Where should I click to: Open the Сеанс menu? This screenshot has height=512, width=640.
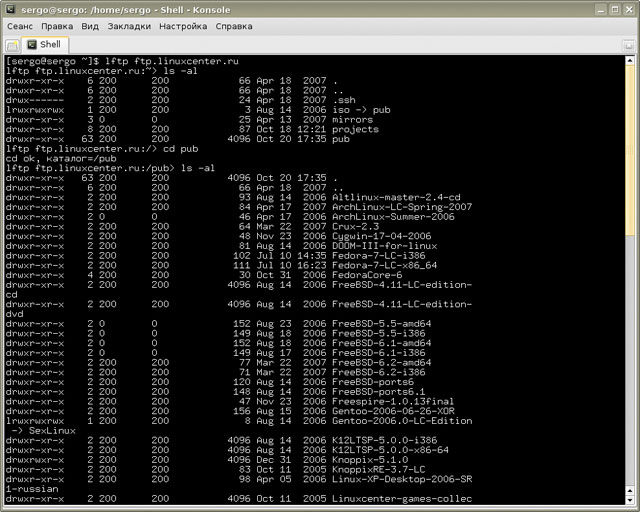pos(20,26)
